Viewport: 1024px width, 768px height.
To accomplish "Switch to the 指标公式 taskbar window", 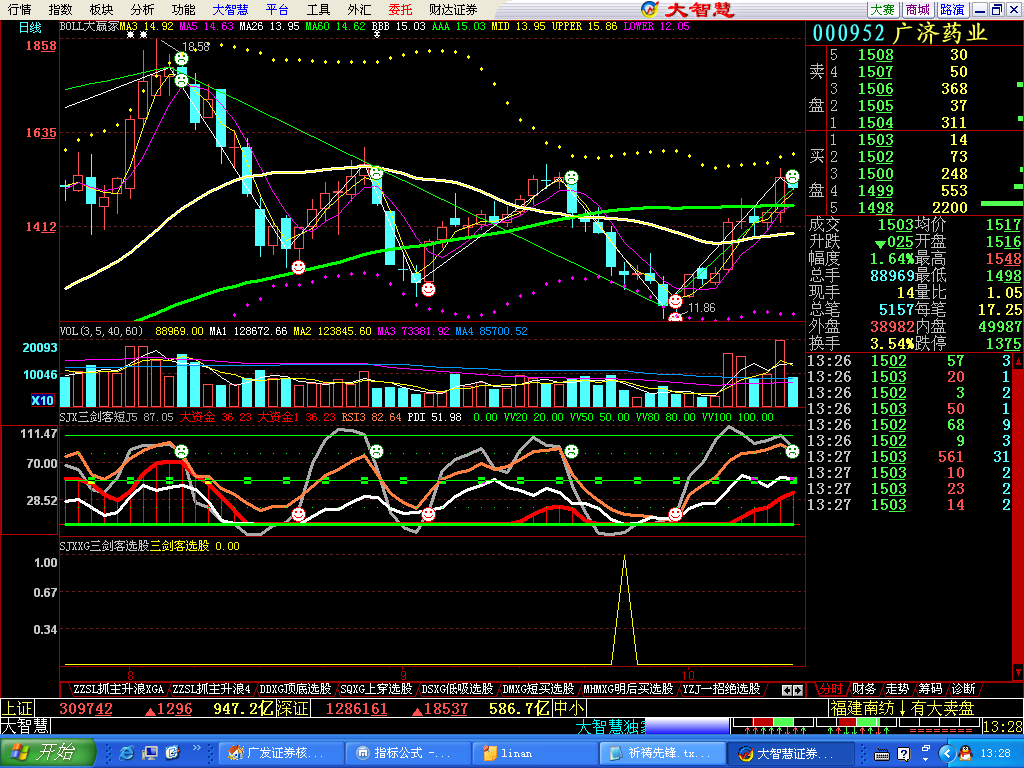I will (408, 753).
